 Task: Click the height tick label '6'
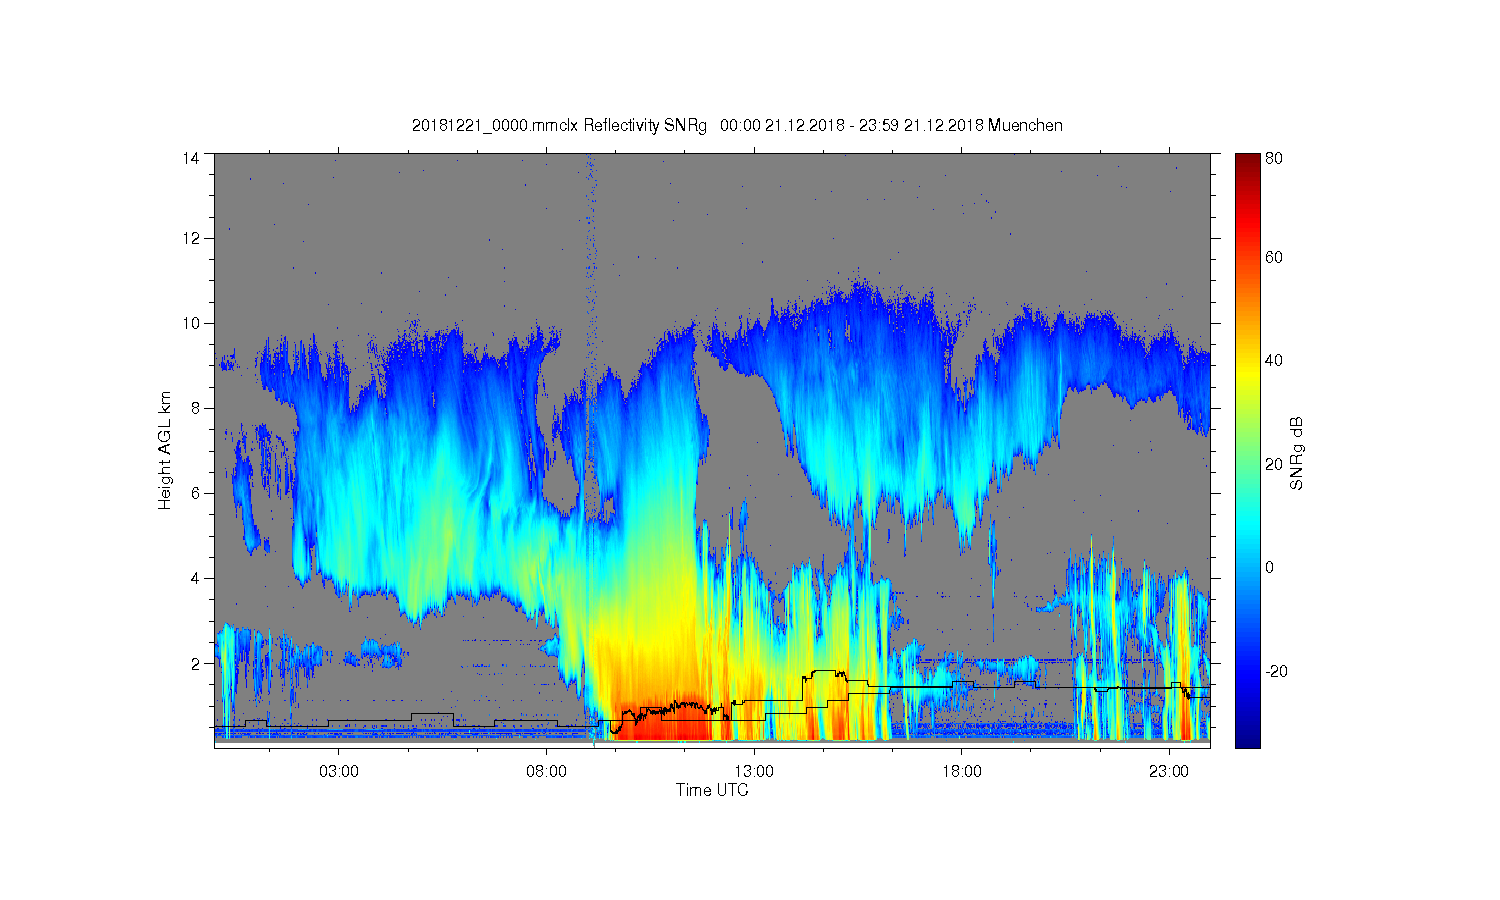pos(194,493)
